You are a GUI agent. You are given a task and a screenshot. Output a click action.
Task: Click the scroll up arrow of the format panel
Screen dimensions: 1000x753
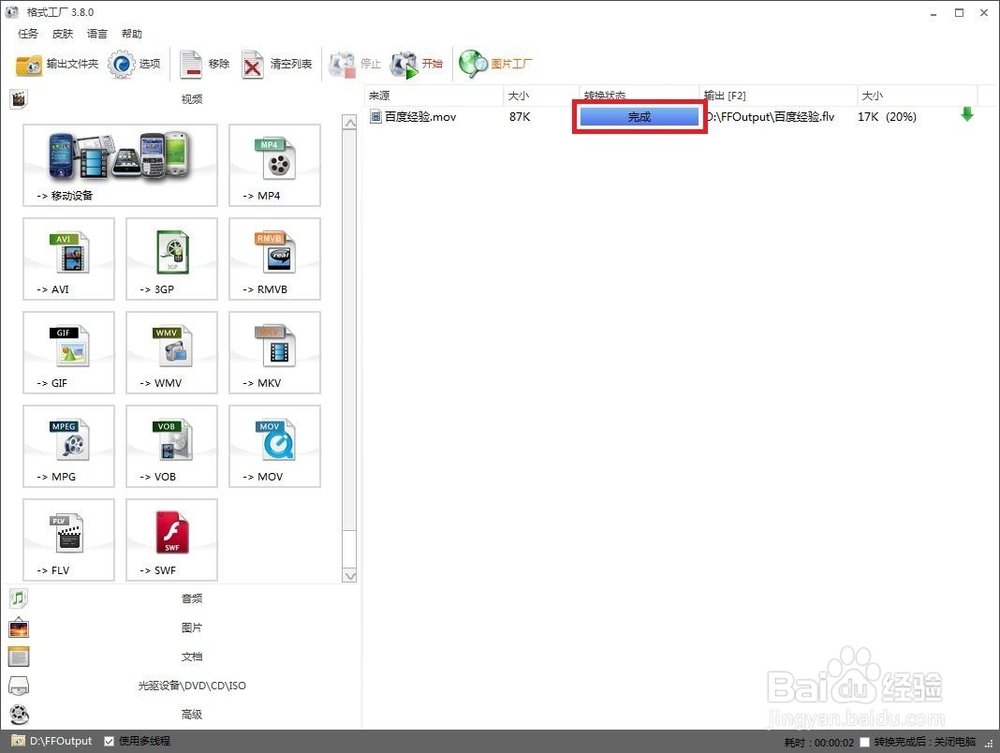pos(349,122)
